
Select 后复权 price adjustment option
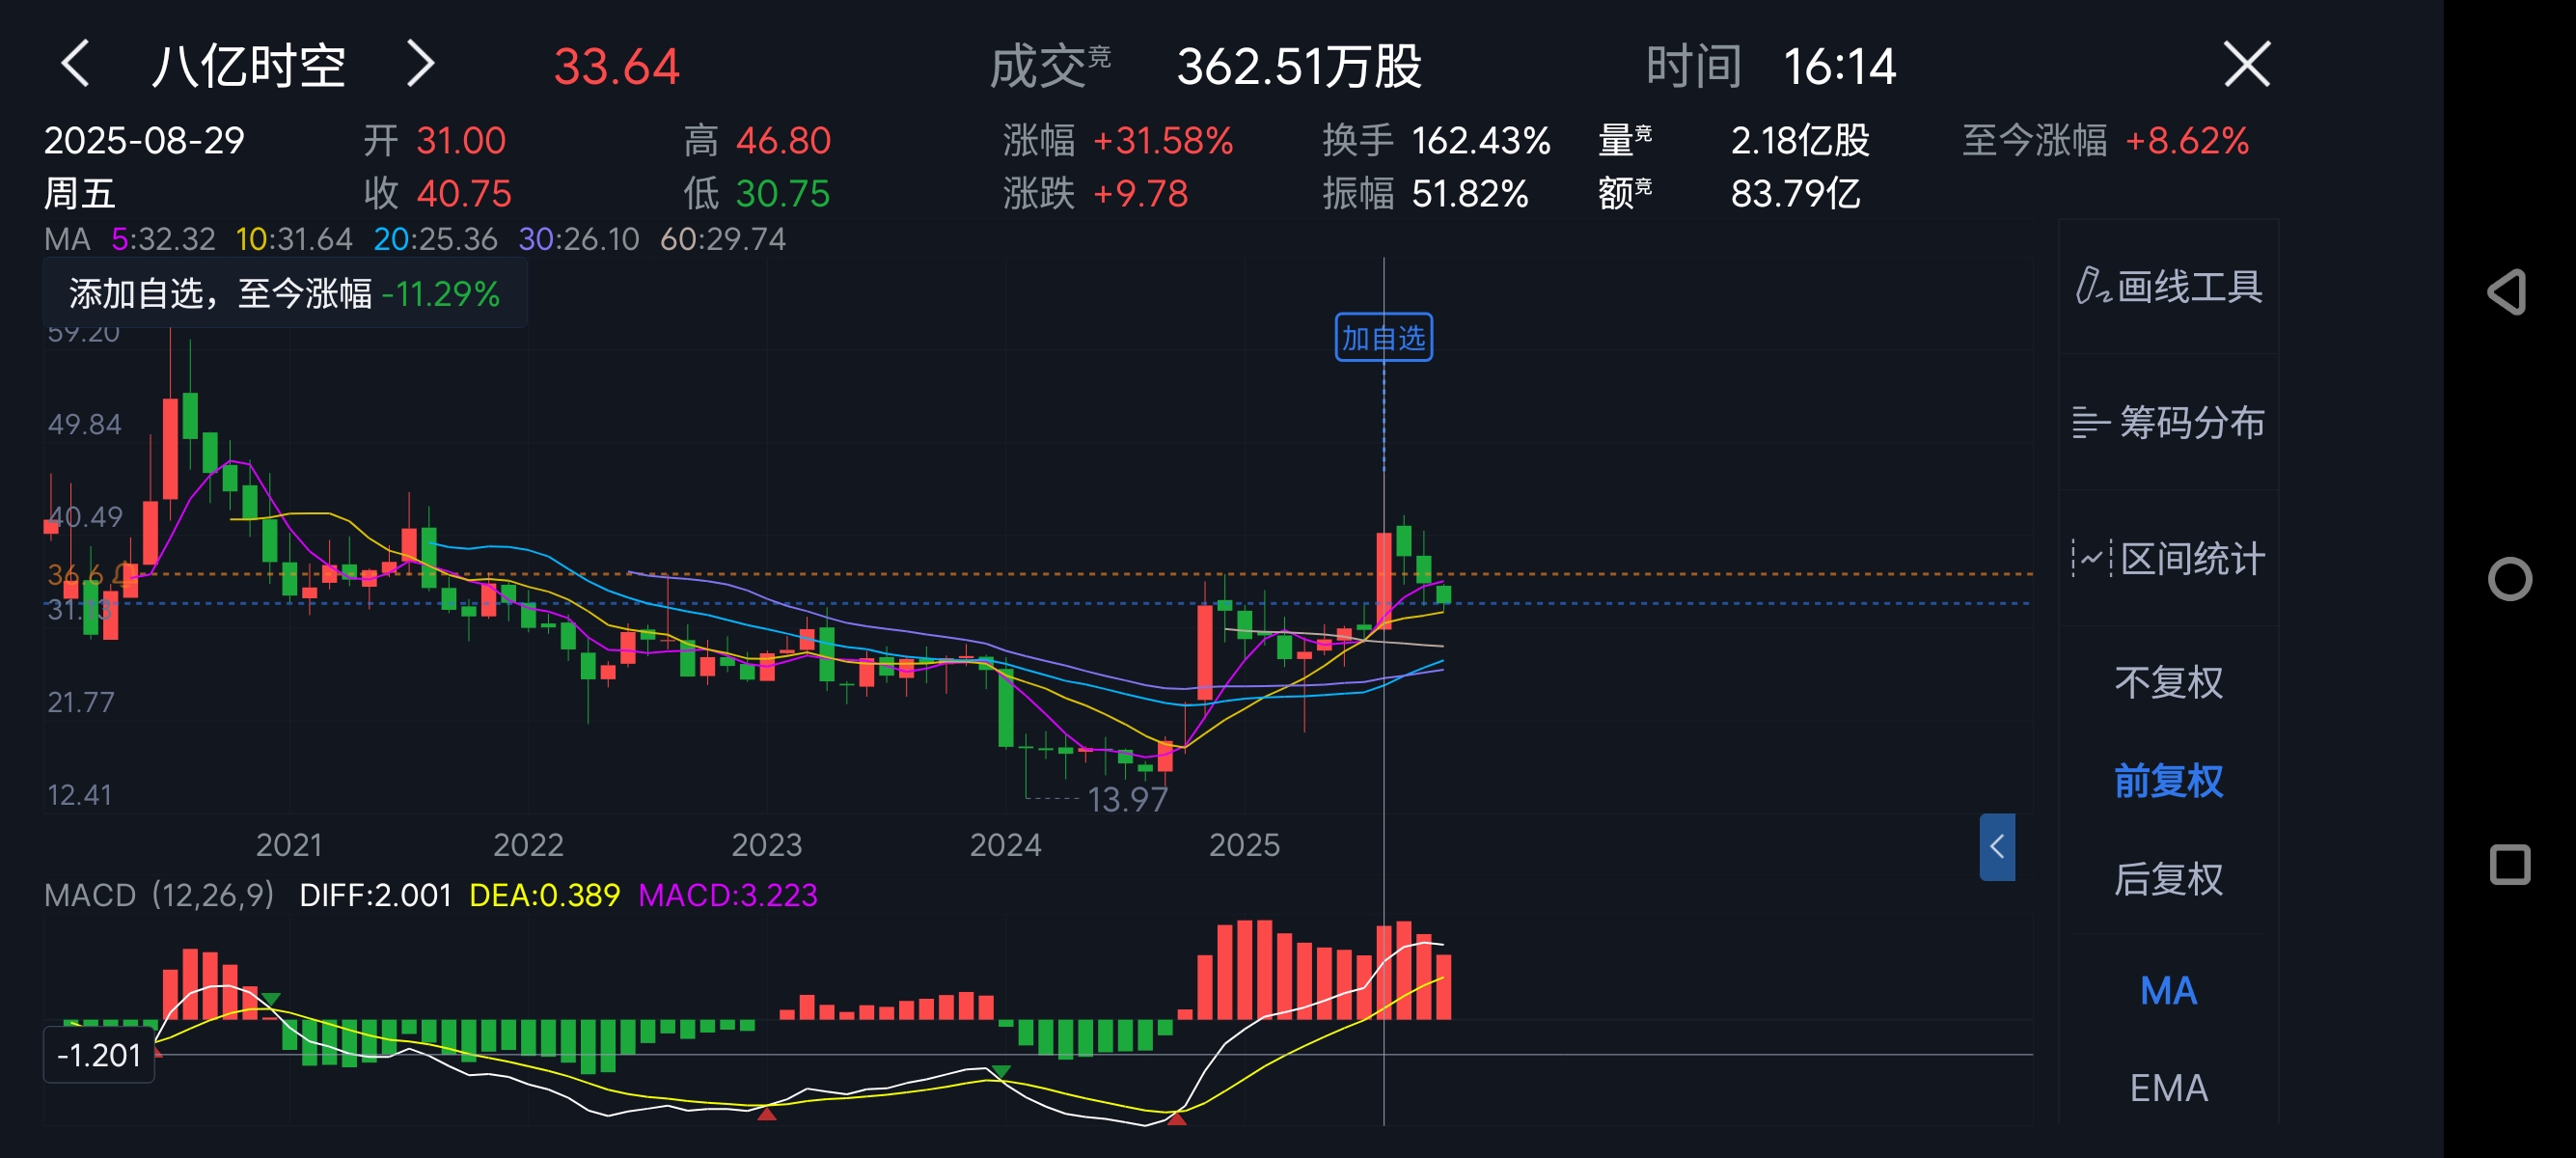[2168, 879]
